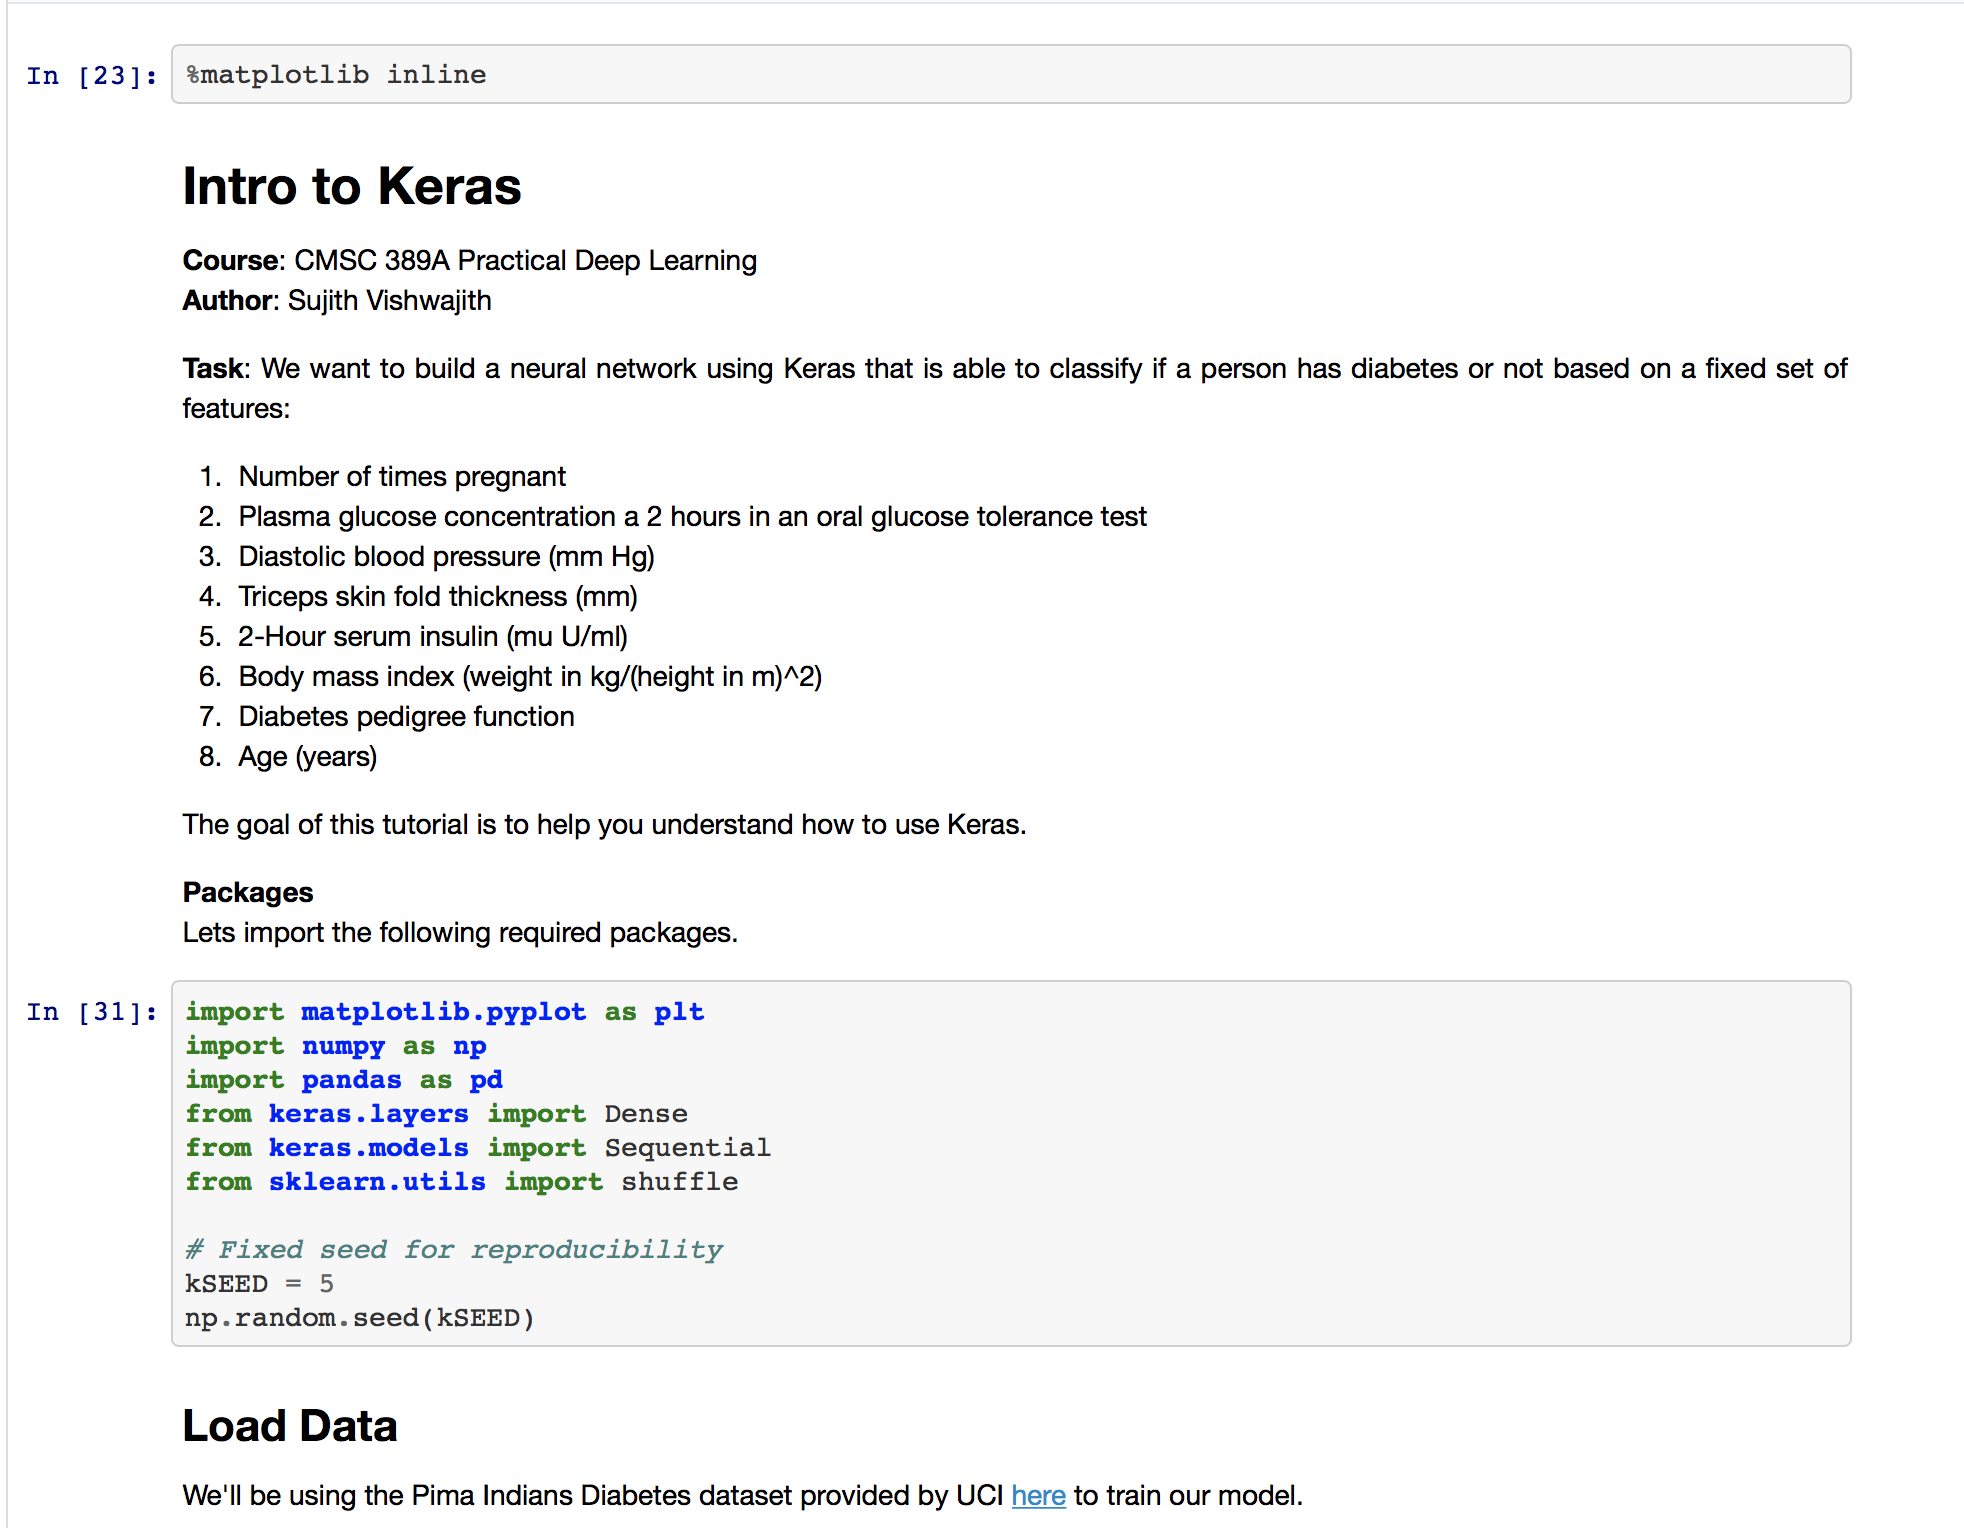Click the 'Fixed seed for reproducibility' comment

pyautogui.click(x=454, y=1250)
